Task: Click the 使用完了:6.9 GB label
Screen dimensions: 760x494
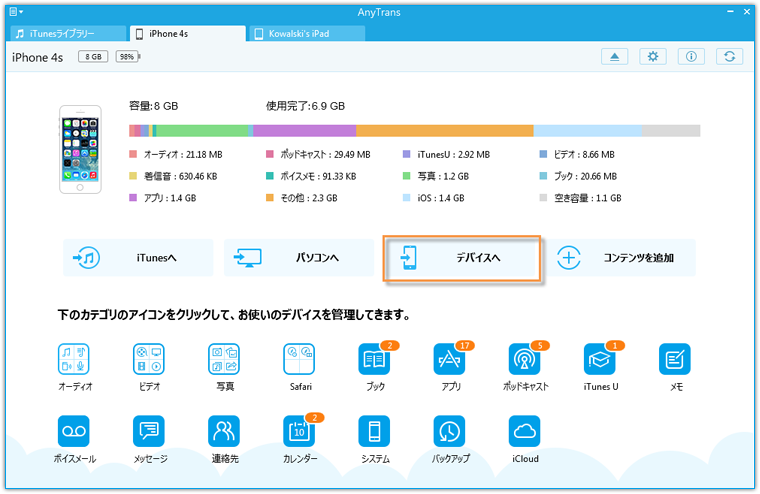Action: pos(305,106)
